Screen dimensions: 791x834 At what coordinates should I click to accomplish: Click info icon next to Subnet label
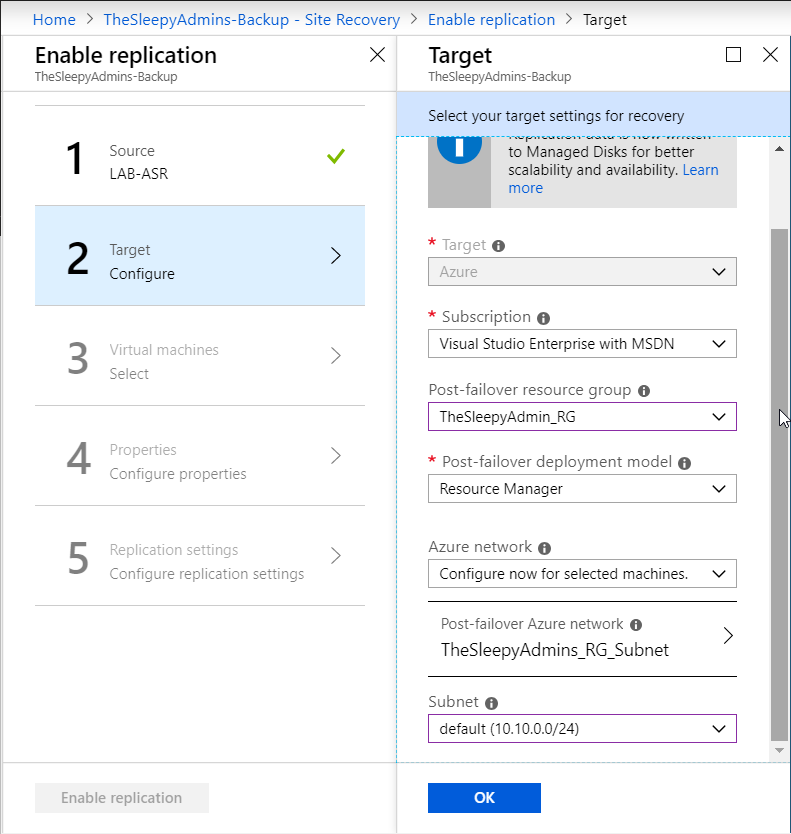point(492,703)
